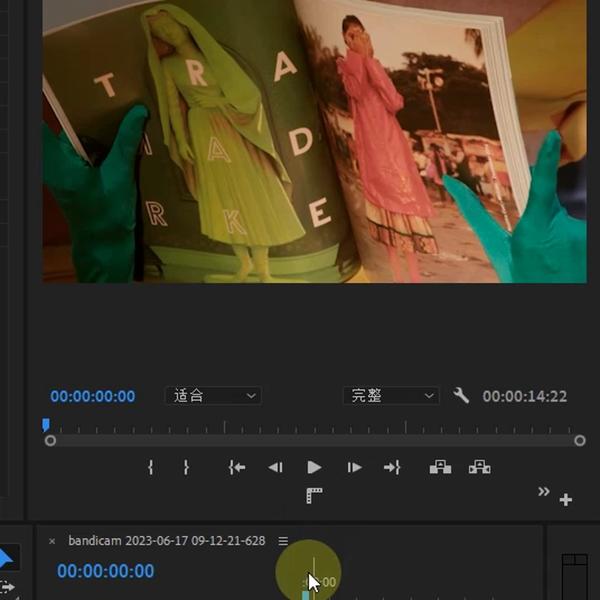Click the program monitor timecode 00:00:00:00

pos(93,396)
